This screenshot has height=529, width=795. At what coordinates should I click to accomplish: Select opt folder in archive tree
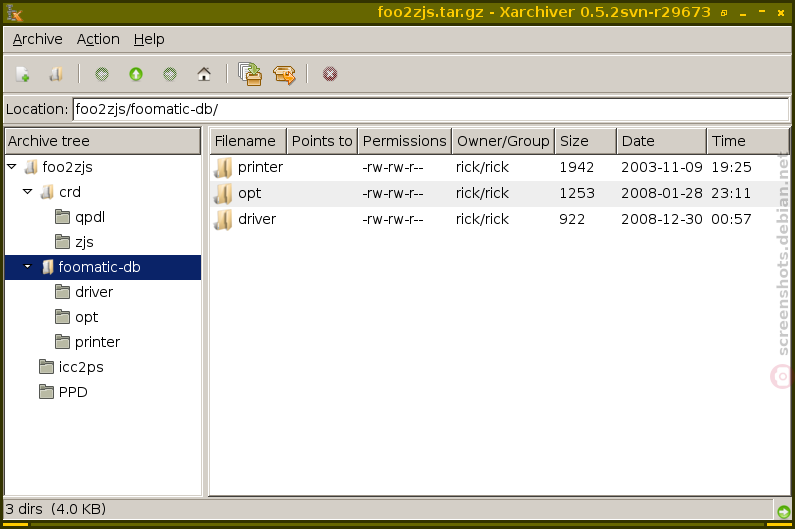pos(87,317)
